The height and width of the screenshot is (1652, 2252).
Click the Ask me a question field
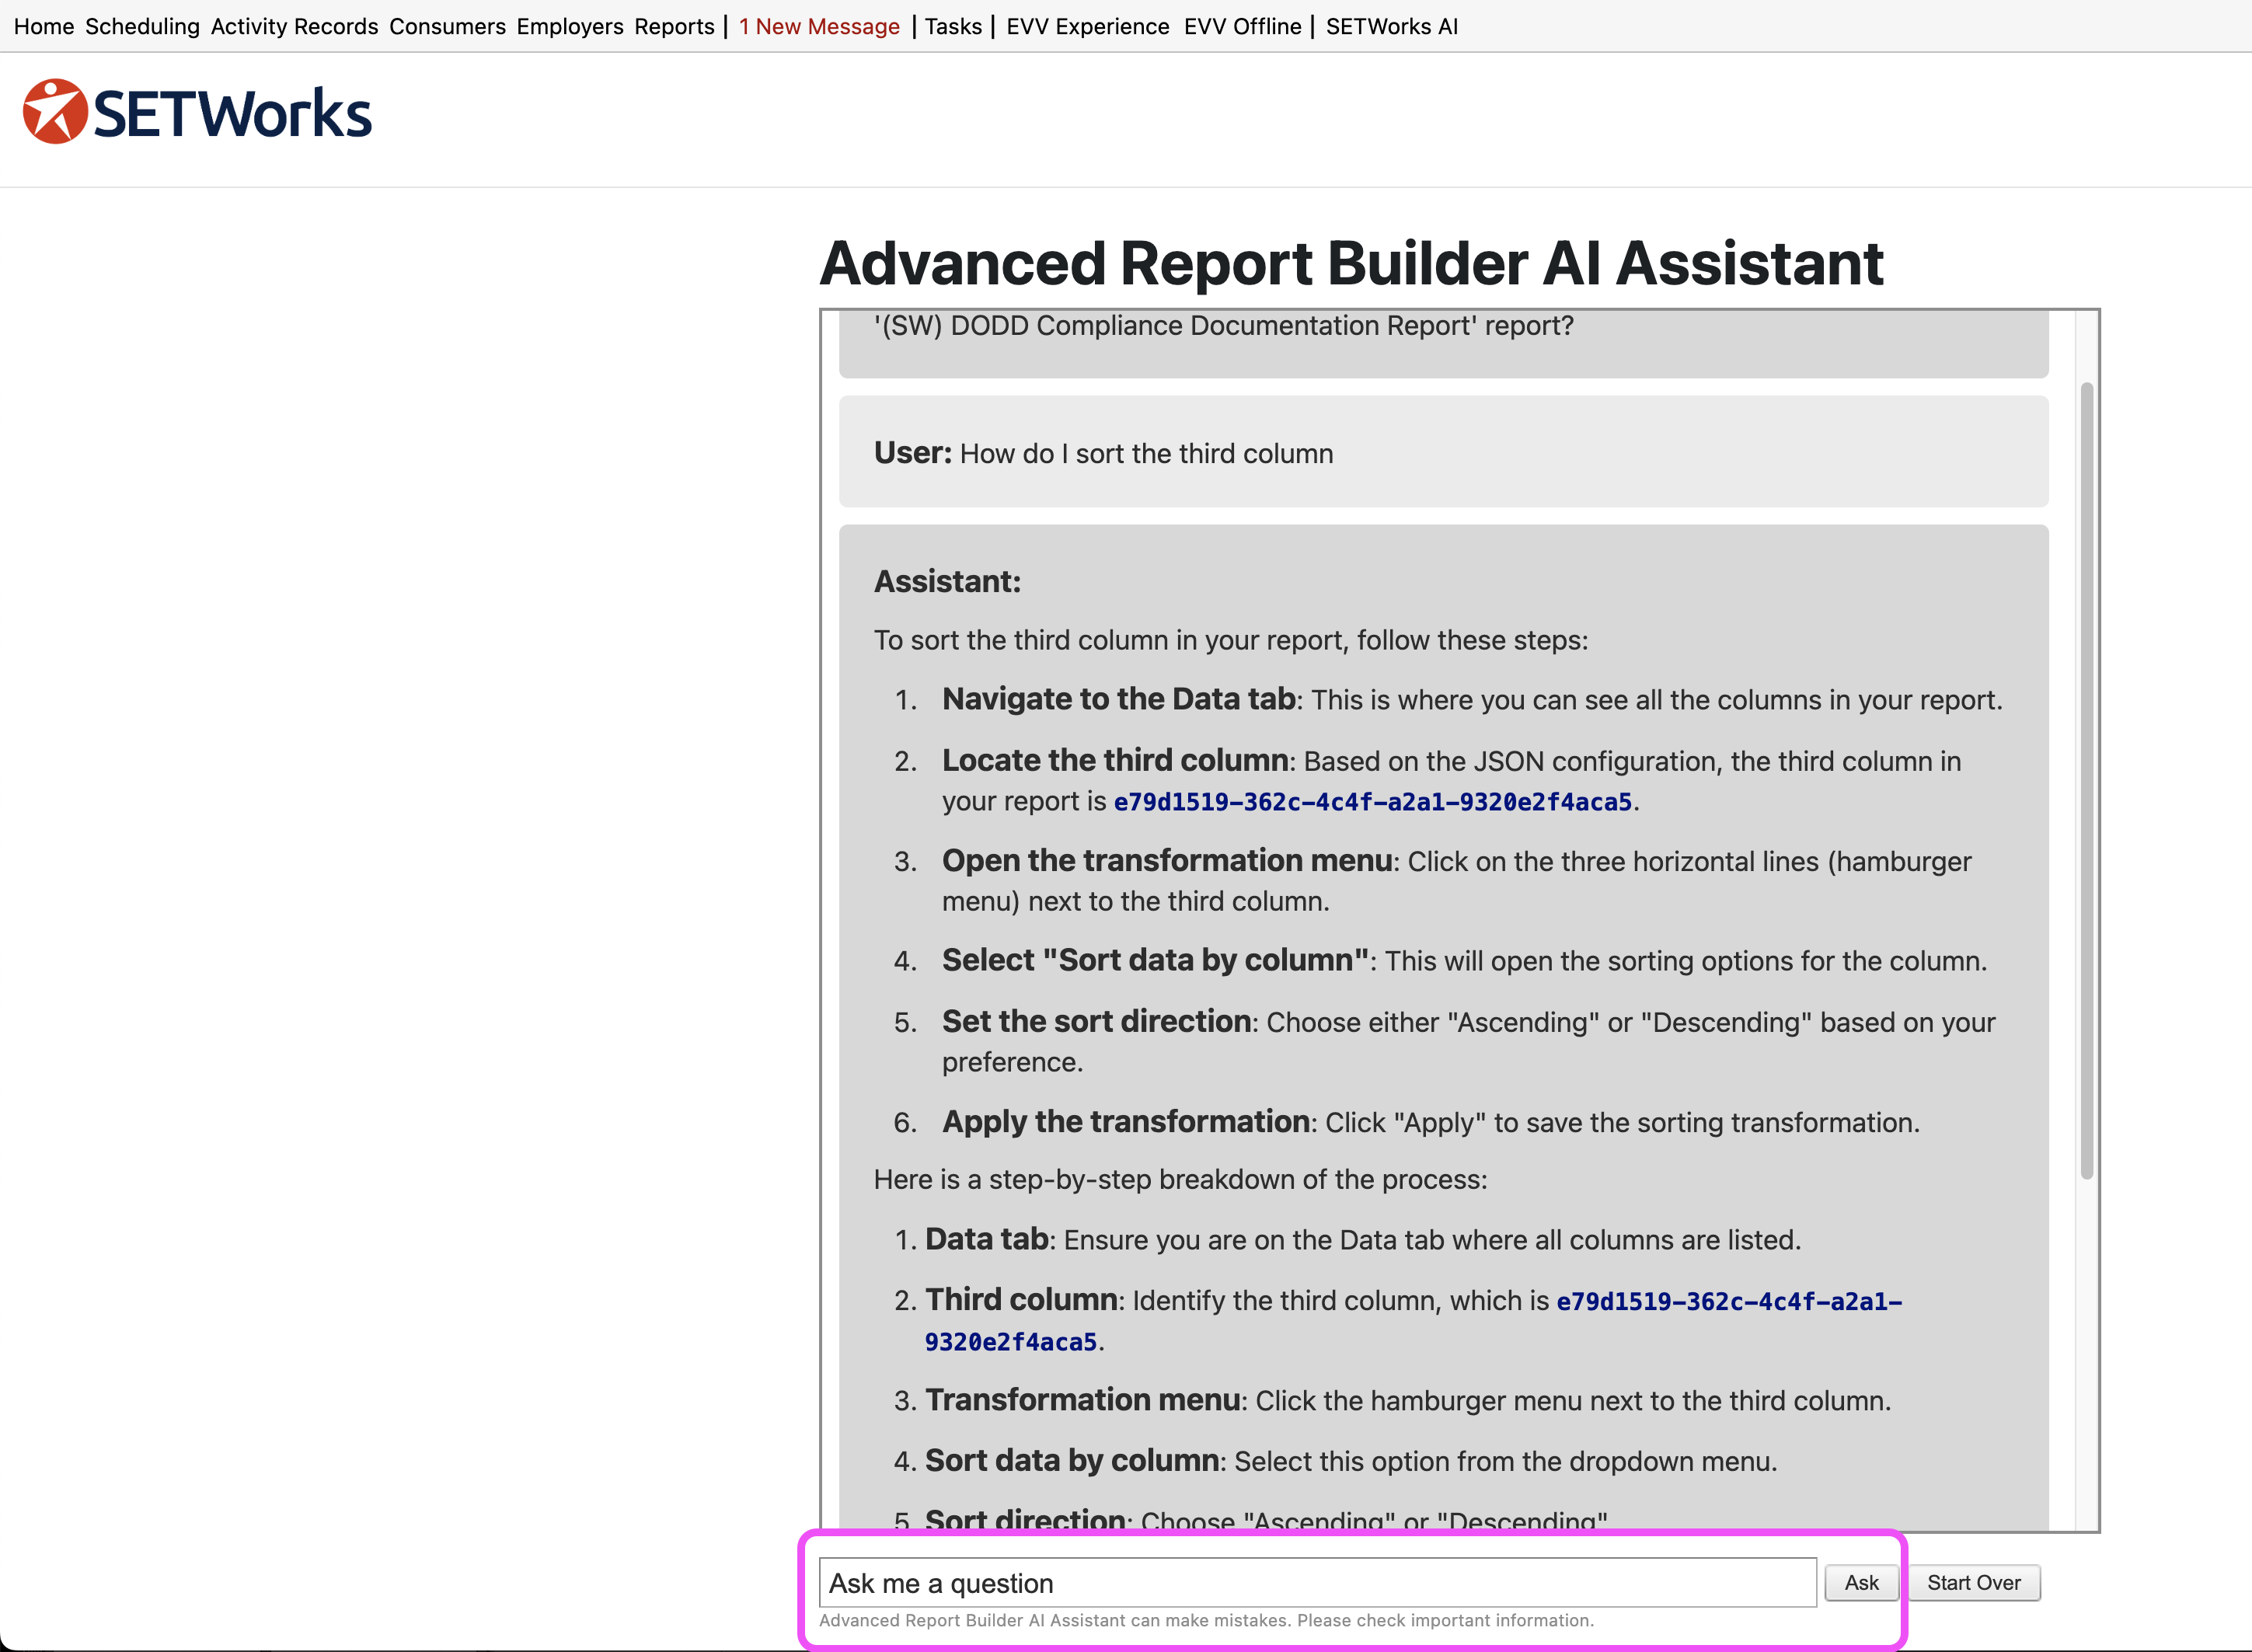[x=1316, y=1583]
